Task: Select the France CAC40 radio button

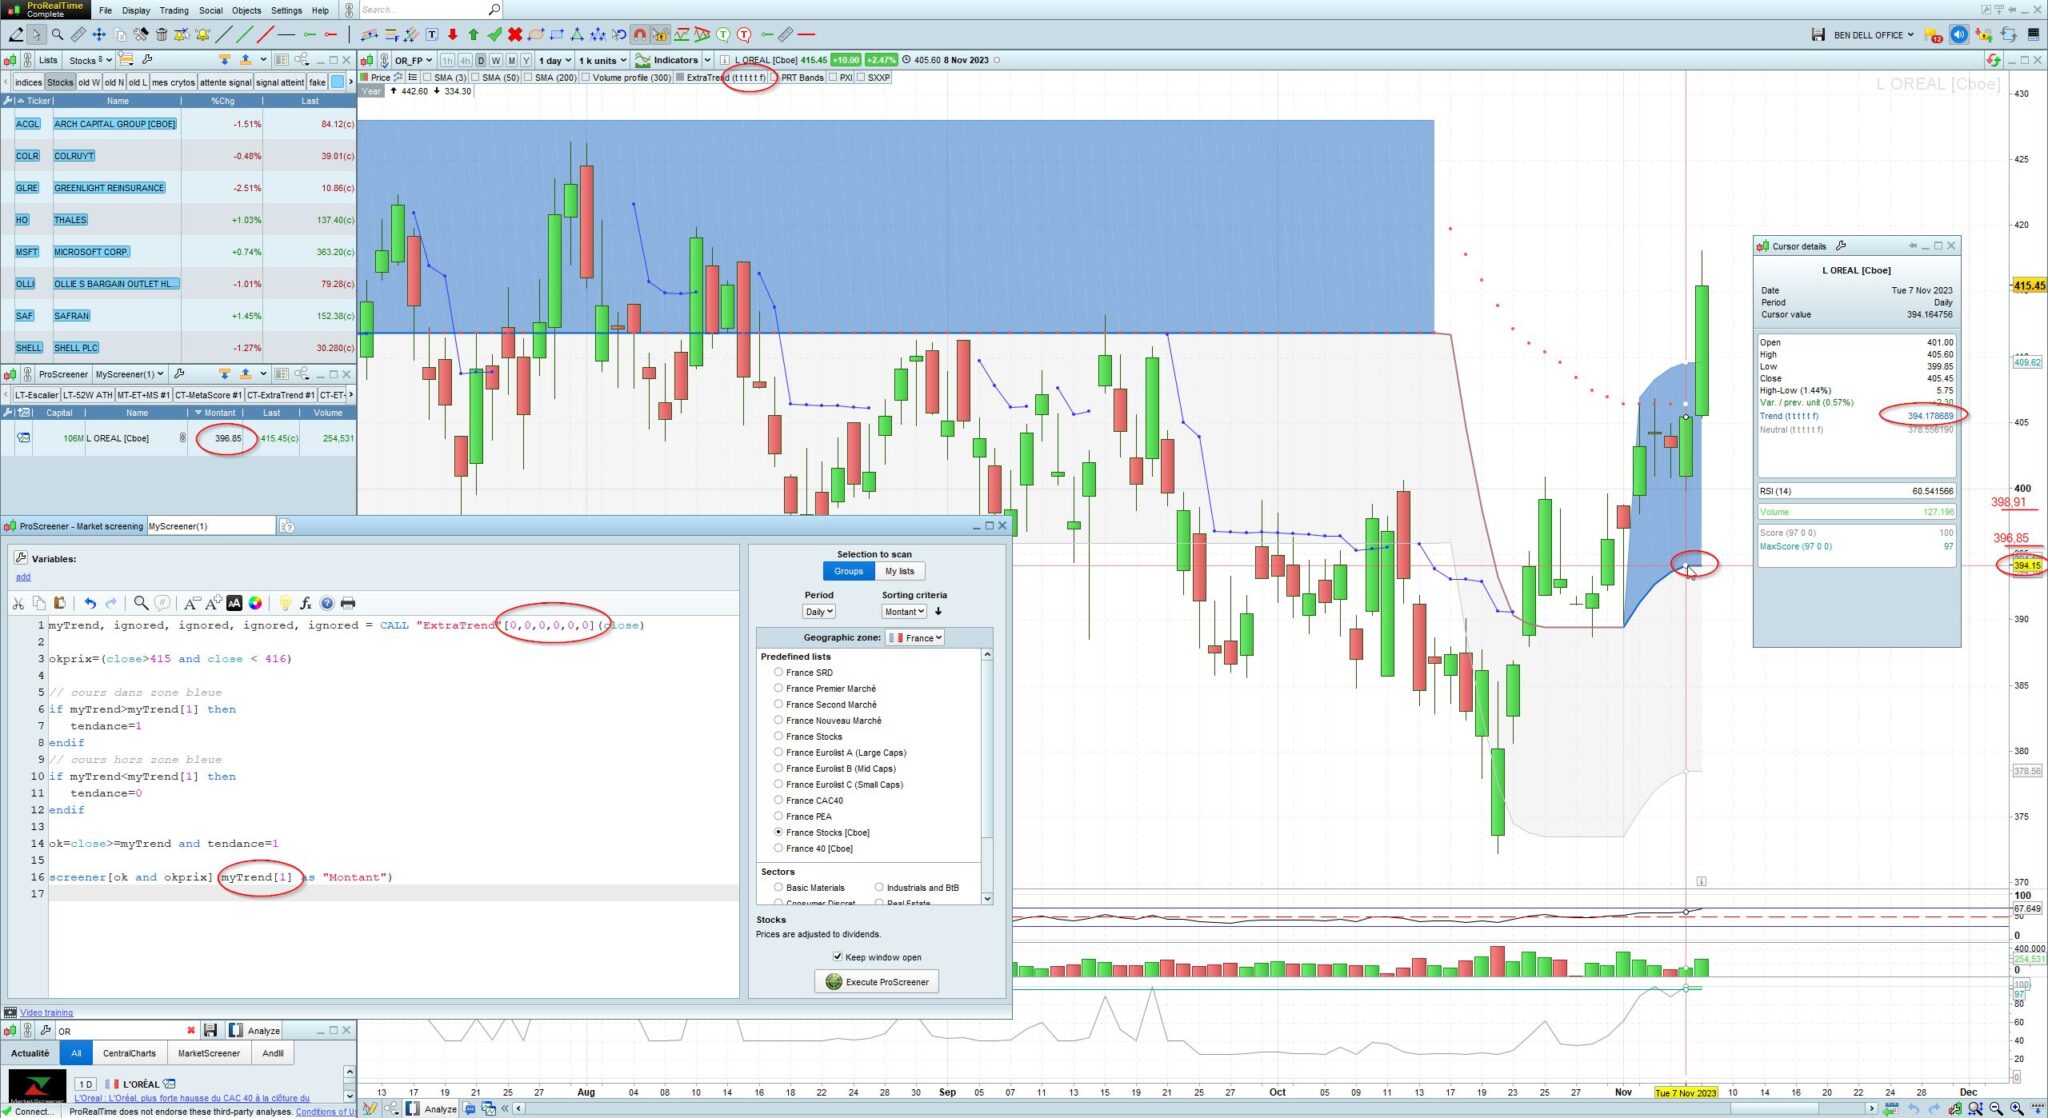Action: pos(778,800)
